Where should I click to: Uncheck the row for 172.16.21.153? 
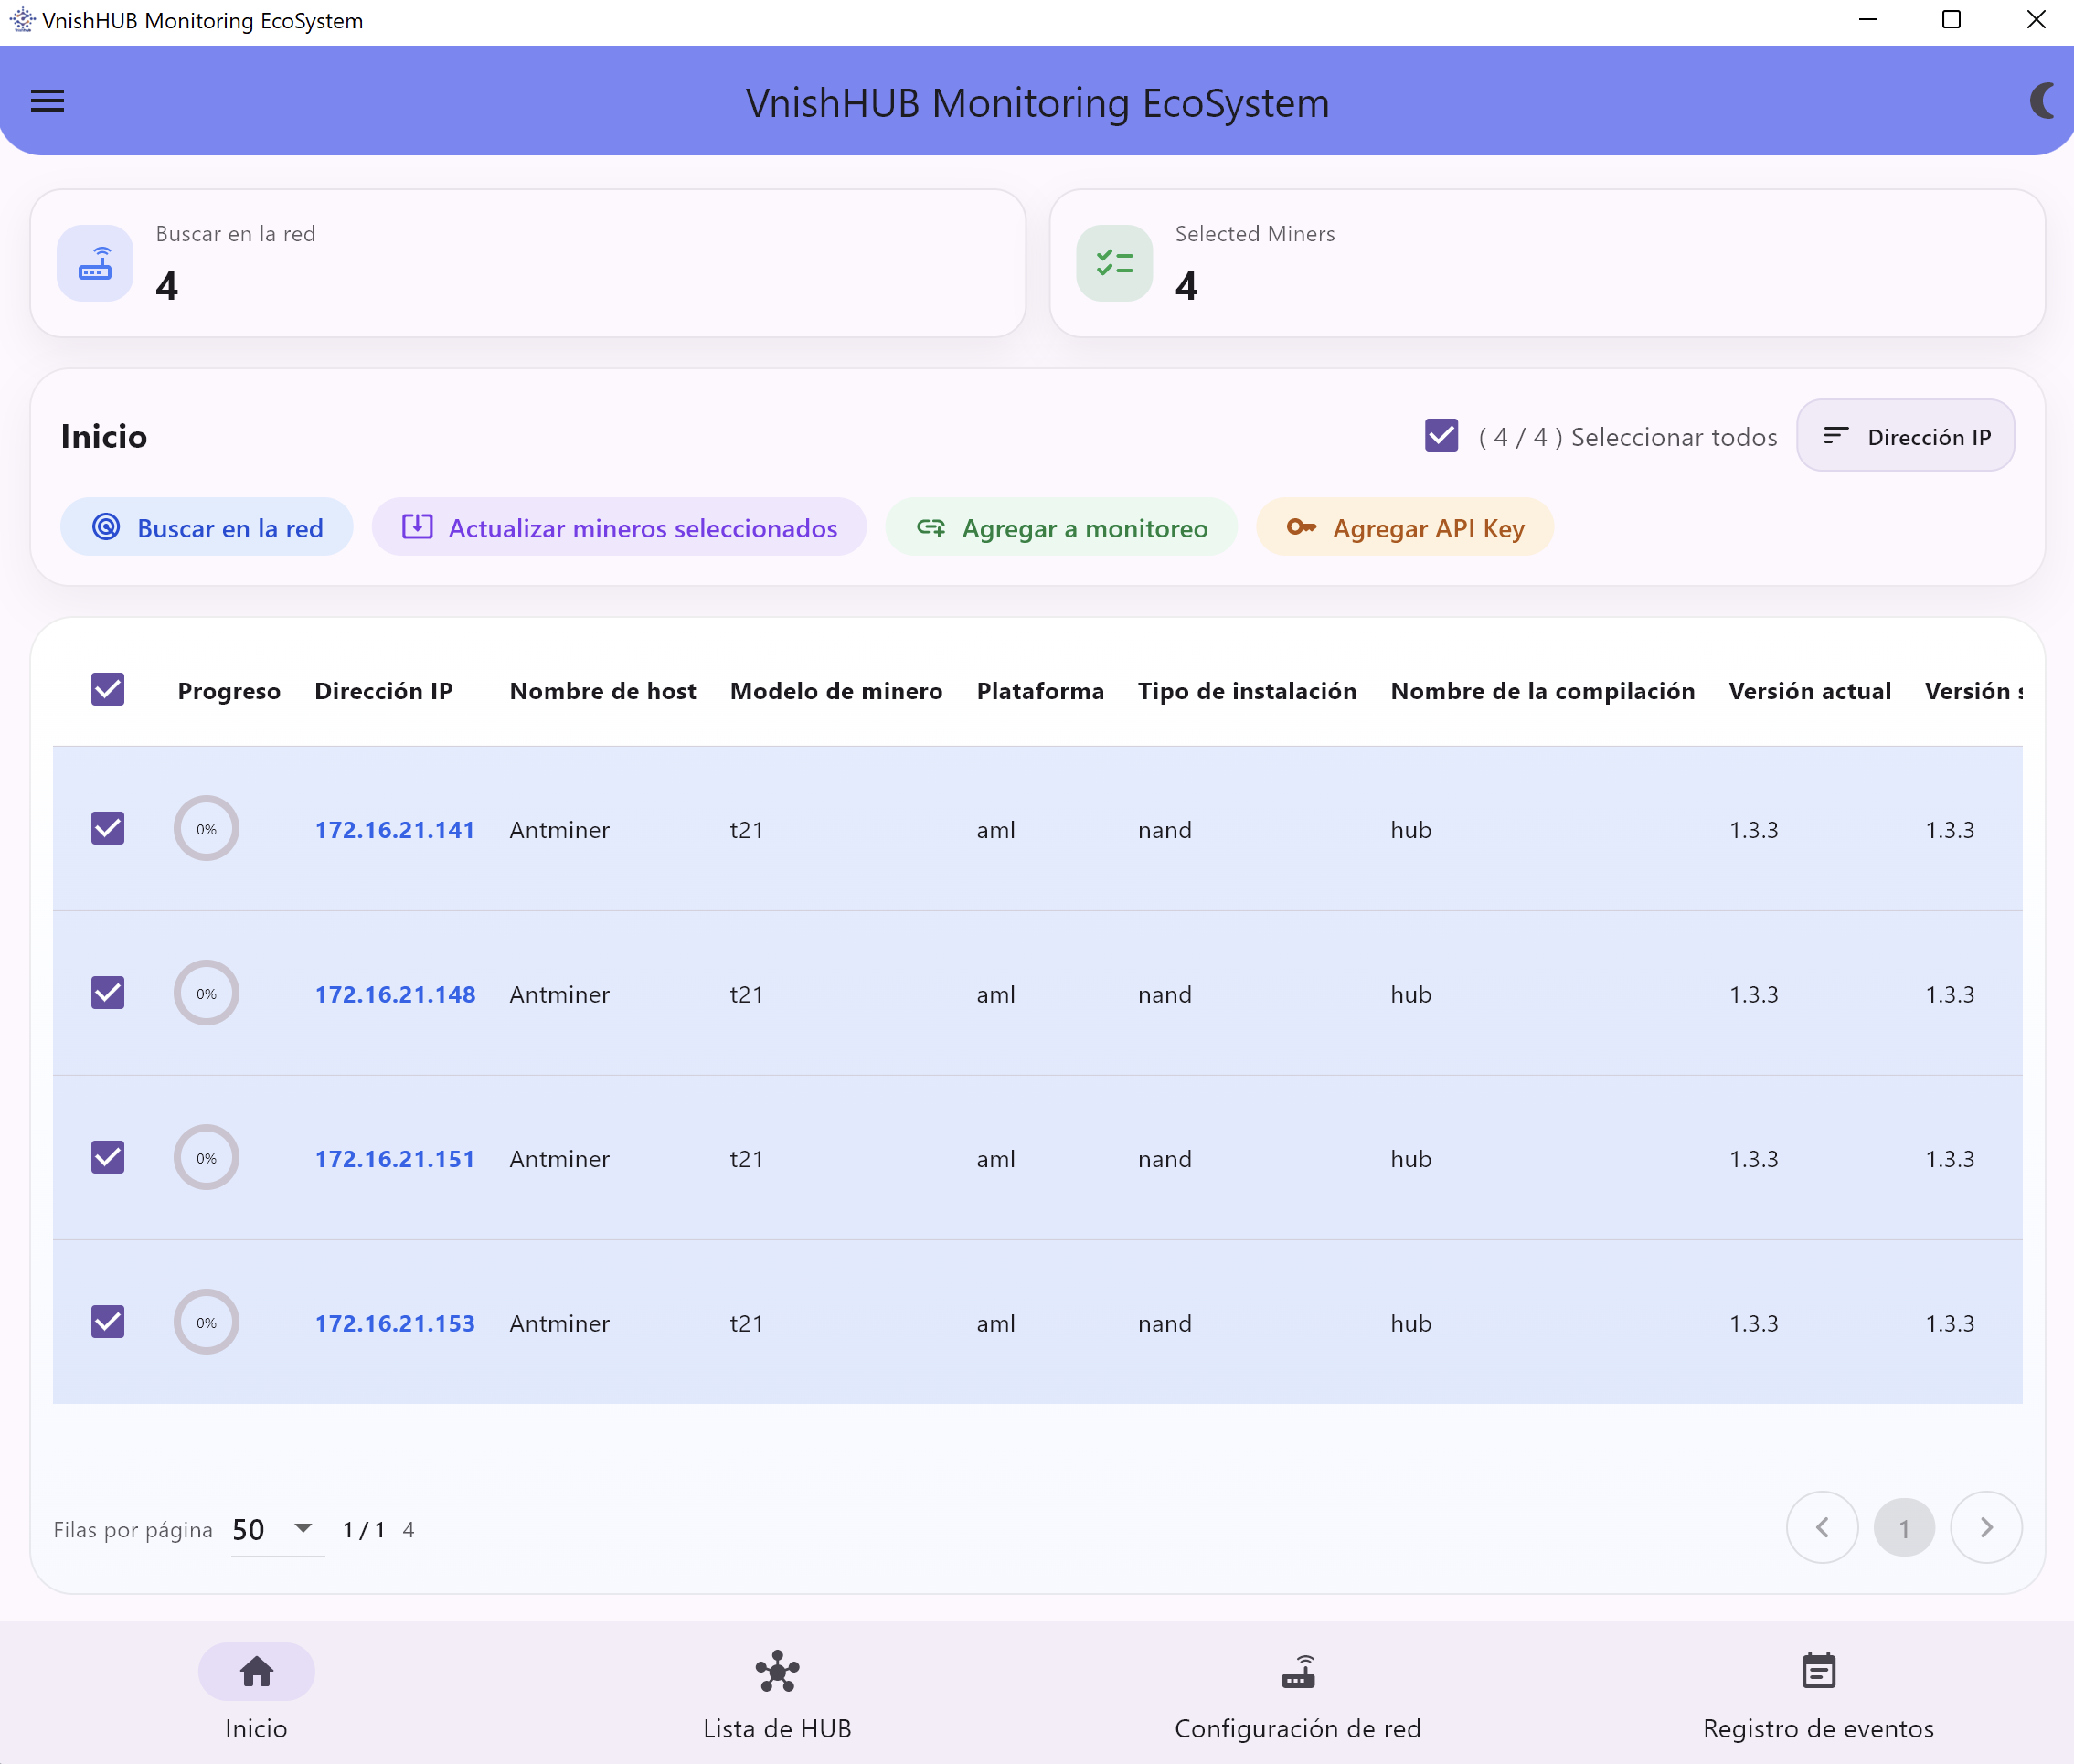[x=108, y=1322]
